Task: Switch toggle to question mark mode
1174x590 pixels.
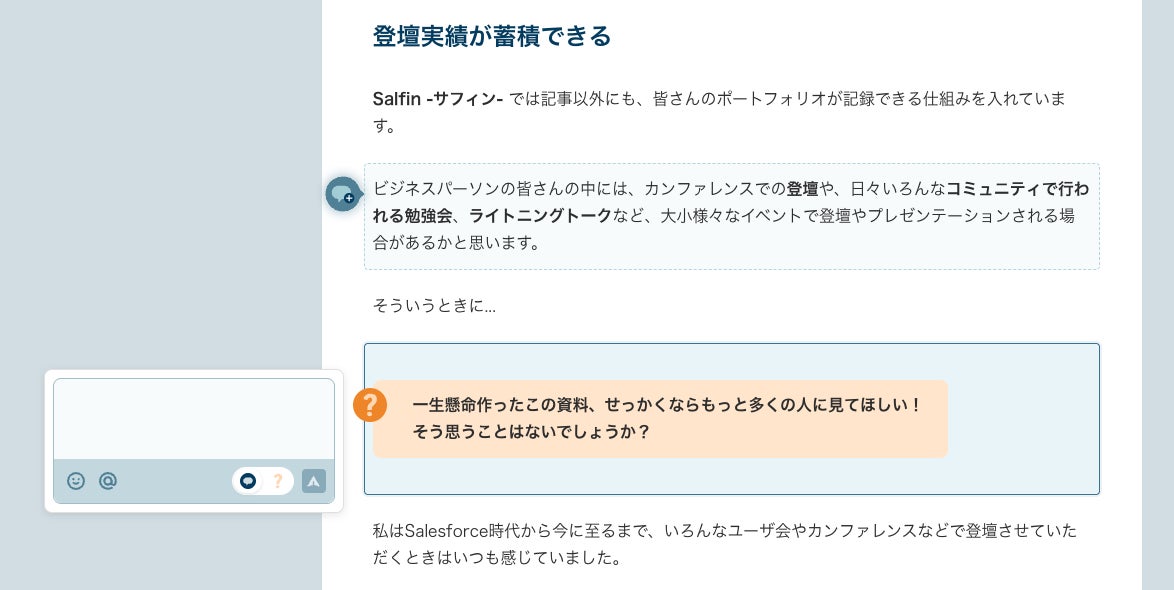Action: [278, 481]
